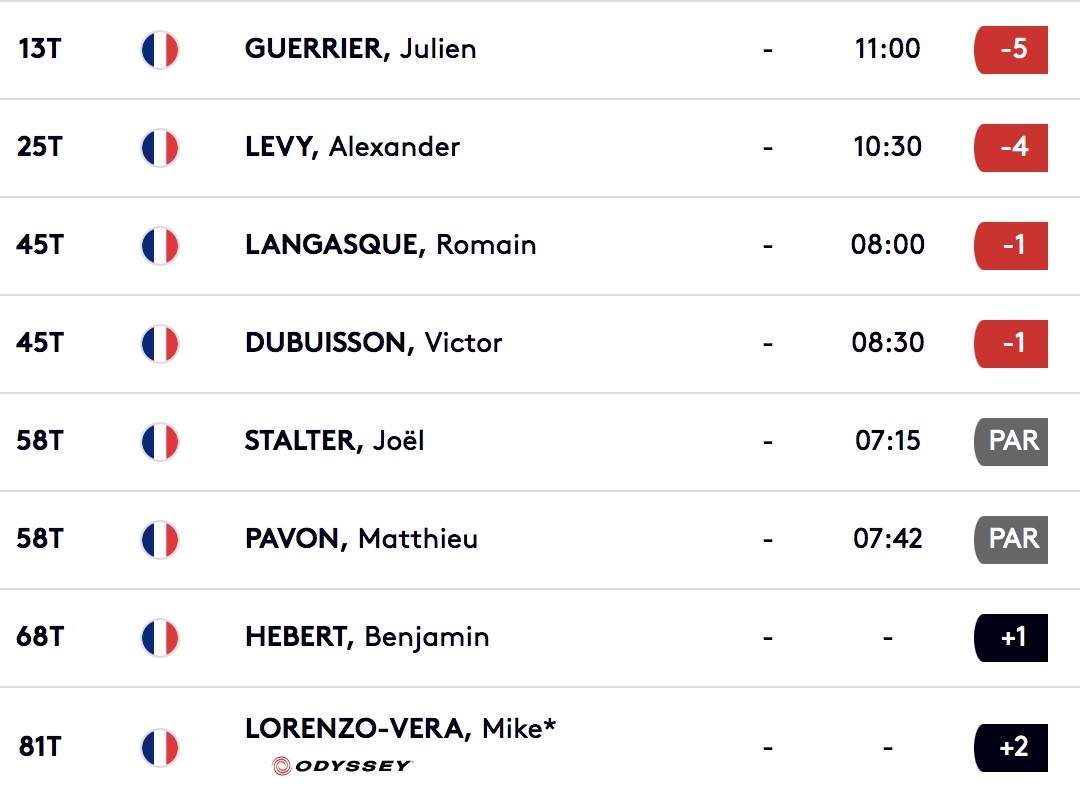The height and width of the screenshot is (808, 1080).
Task: Click the French flag beside Guerrier
Action: pos(160,50)
